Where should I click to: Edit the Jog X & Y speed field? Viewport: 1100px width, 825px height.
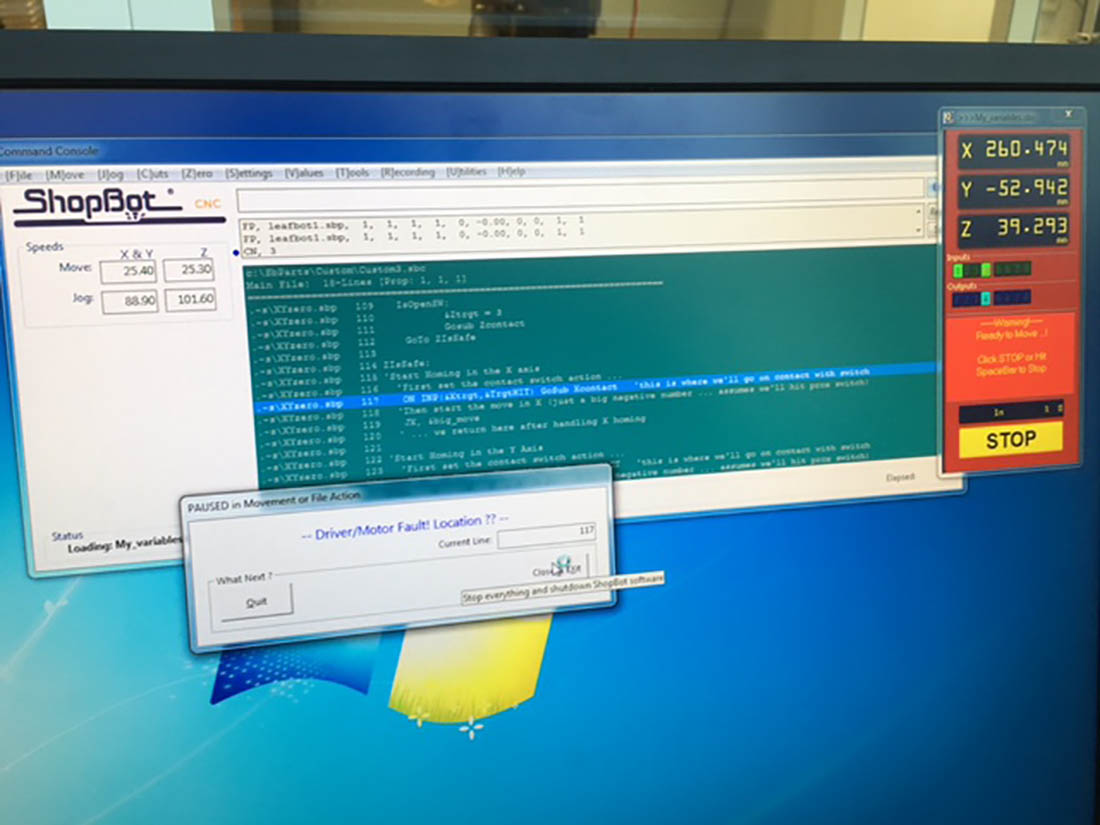[130, 302]
